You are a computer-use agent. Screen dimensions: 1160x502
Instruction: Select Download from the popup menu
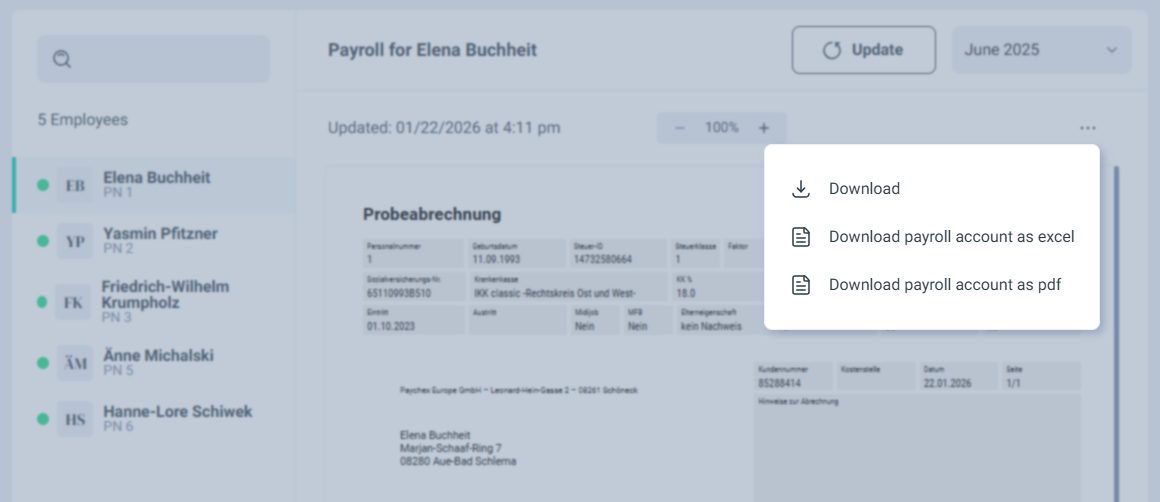864,189
